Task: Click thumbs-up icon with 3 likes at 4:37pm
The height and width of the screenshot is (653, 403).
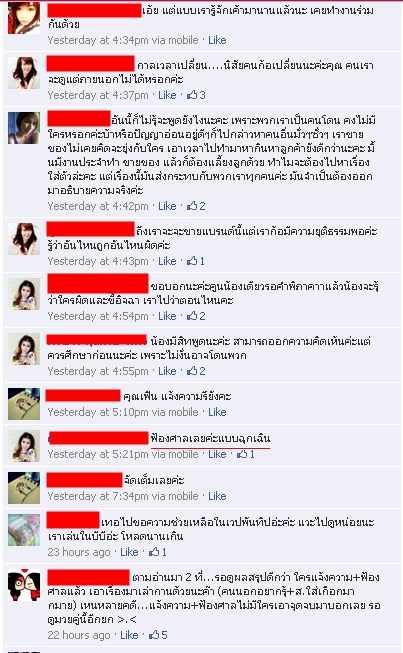Action: [192, 95]
